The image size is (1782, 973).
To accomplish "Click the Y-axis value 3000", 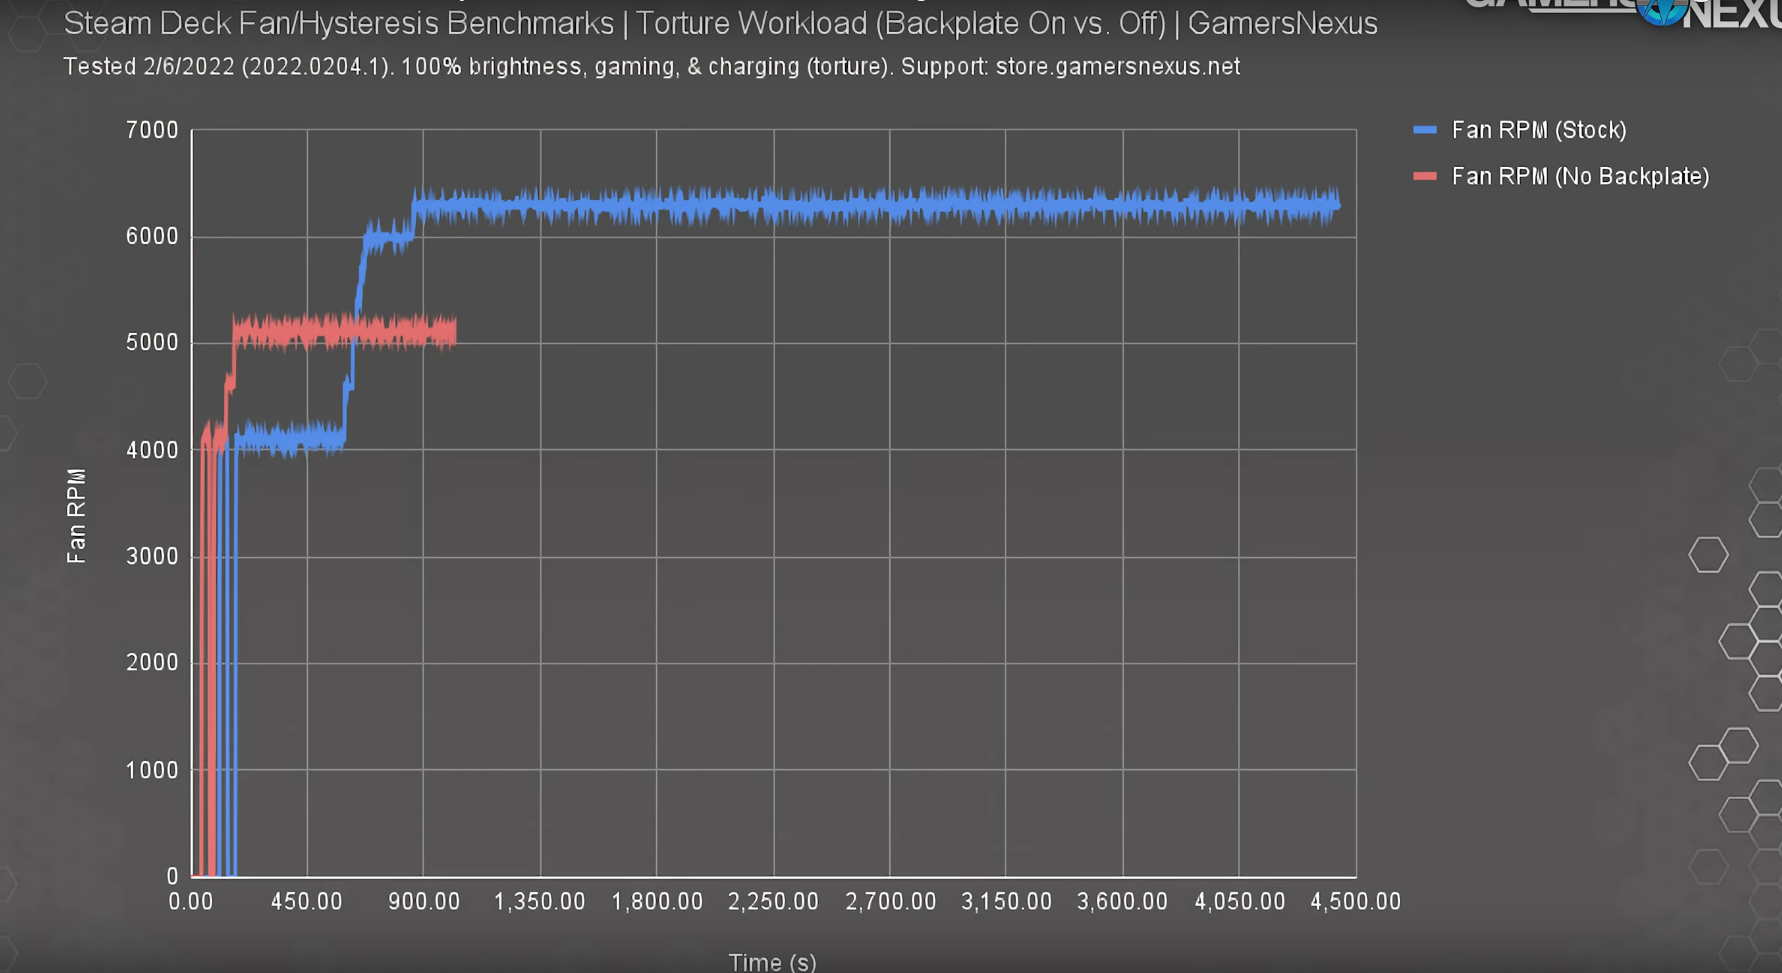I will pos(152,556).
